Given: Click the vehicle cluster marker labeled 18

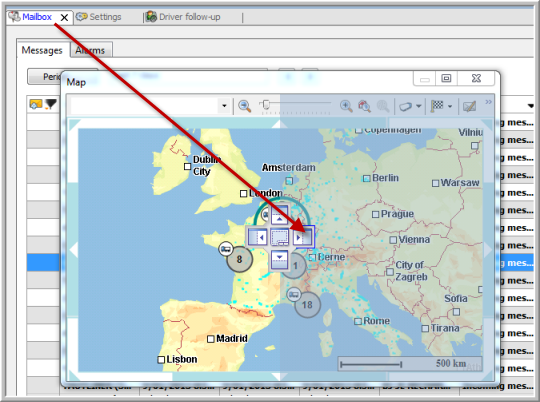Looking at the screenshot, I should click(x=307, y=305).
